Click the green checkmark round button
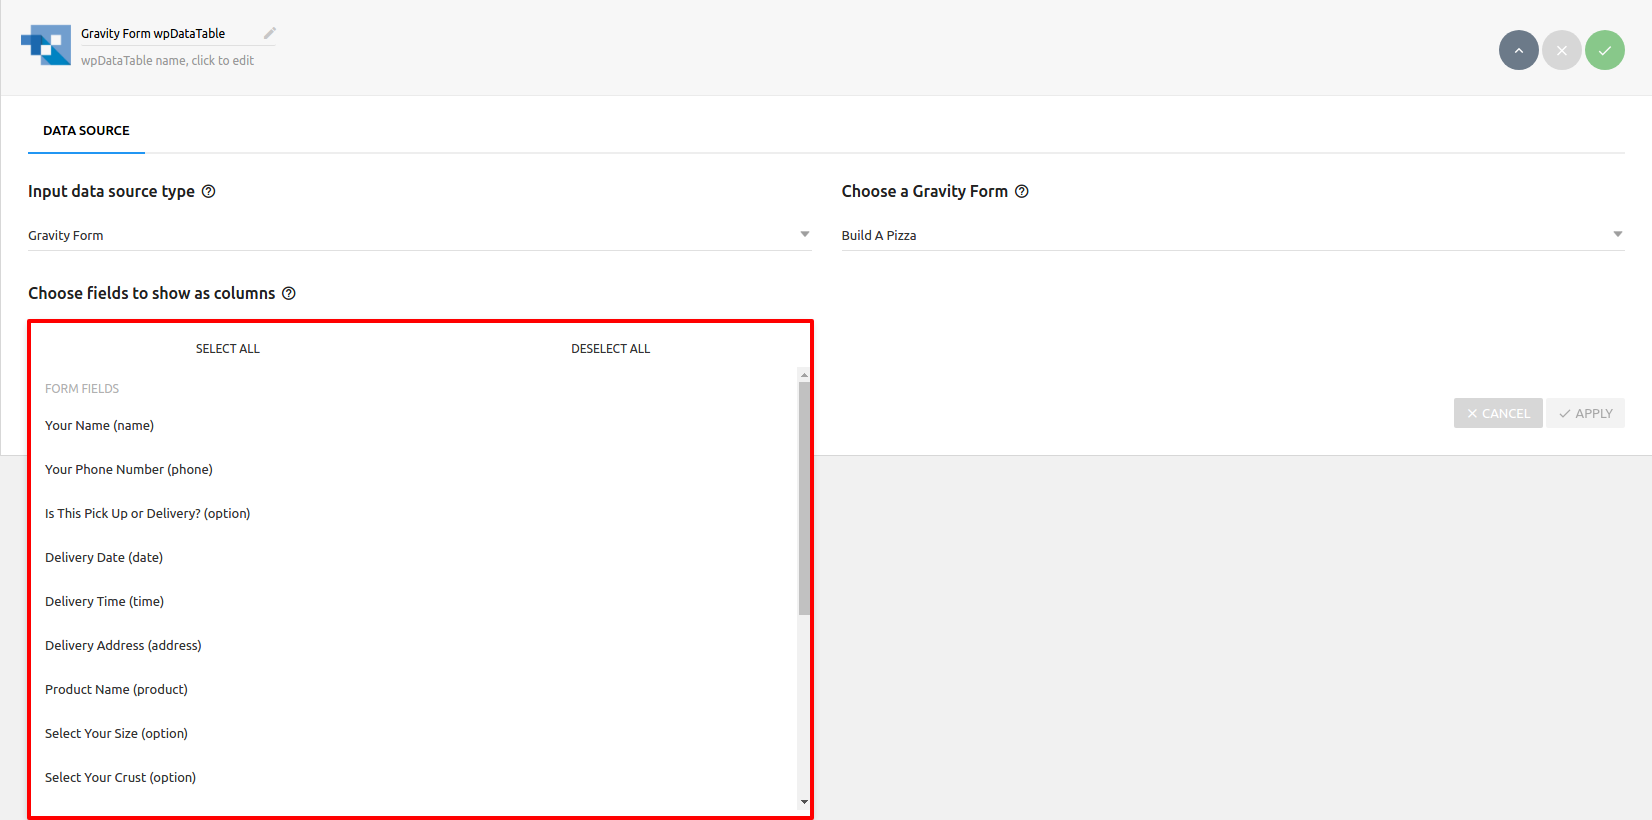This screenshot has width=1652, height=820. point(1604,50)
